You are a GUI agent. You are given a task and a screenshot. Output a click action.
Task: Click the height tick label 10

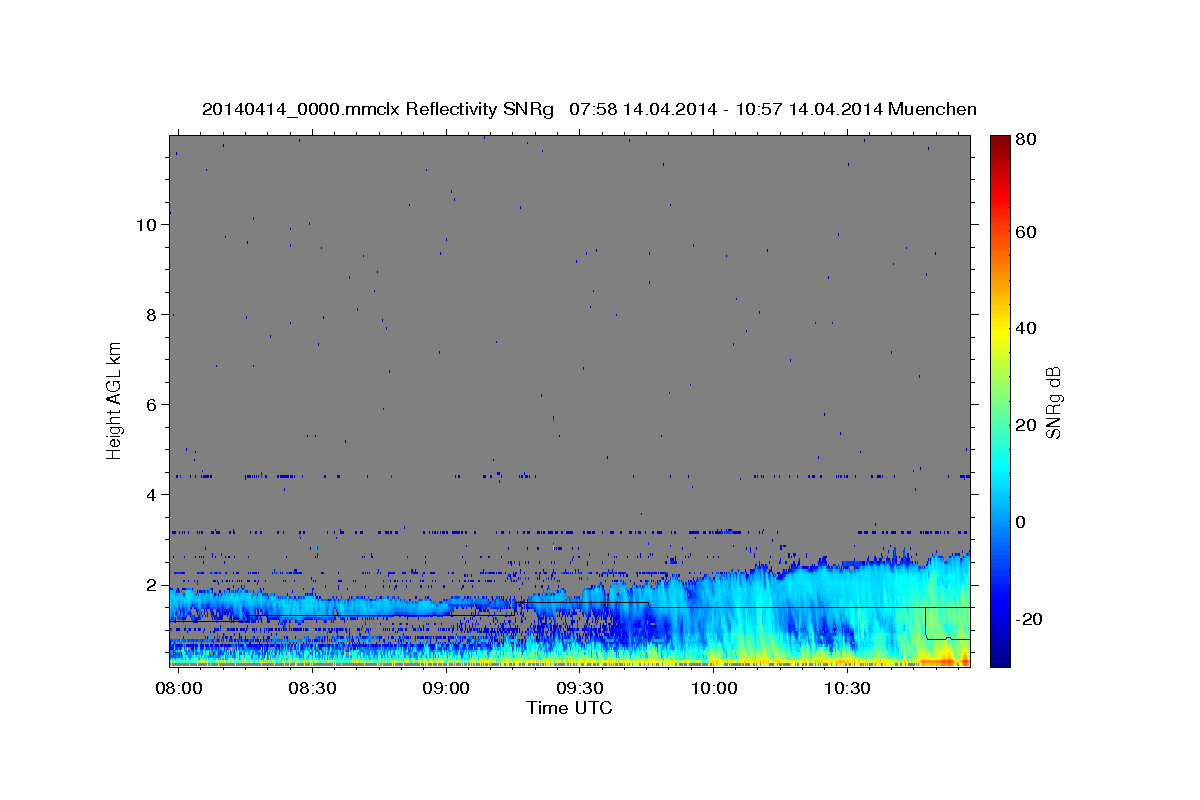[147, 225]
